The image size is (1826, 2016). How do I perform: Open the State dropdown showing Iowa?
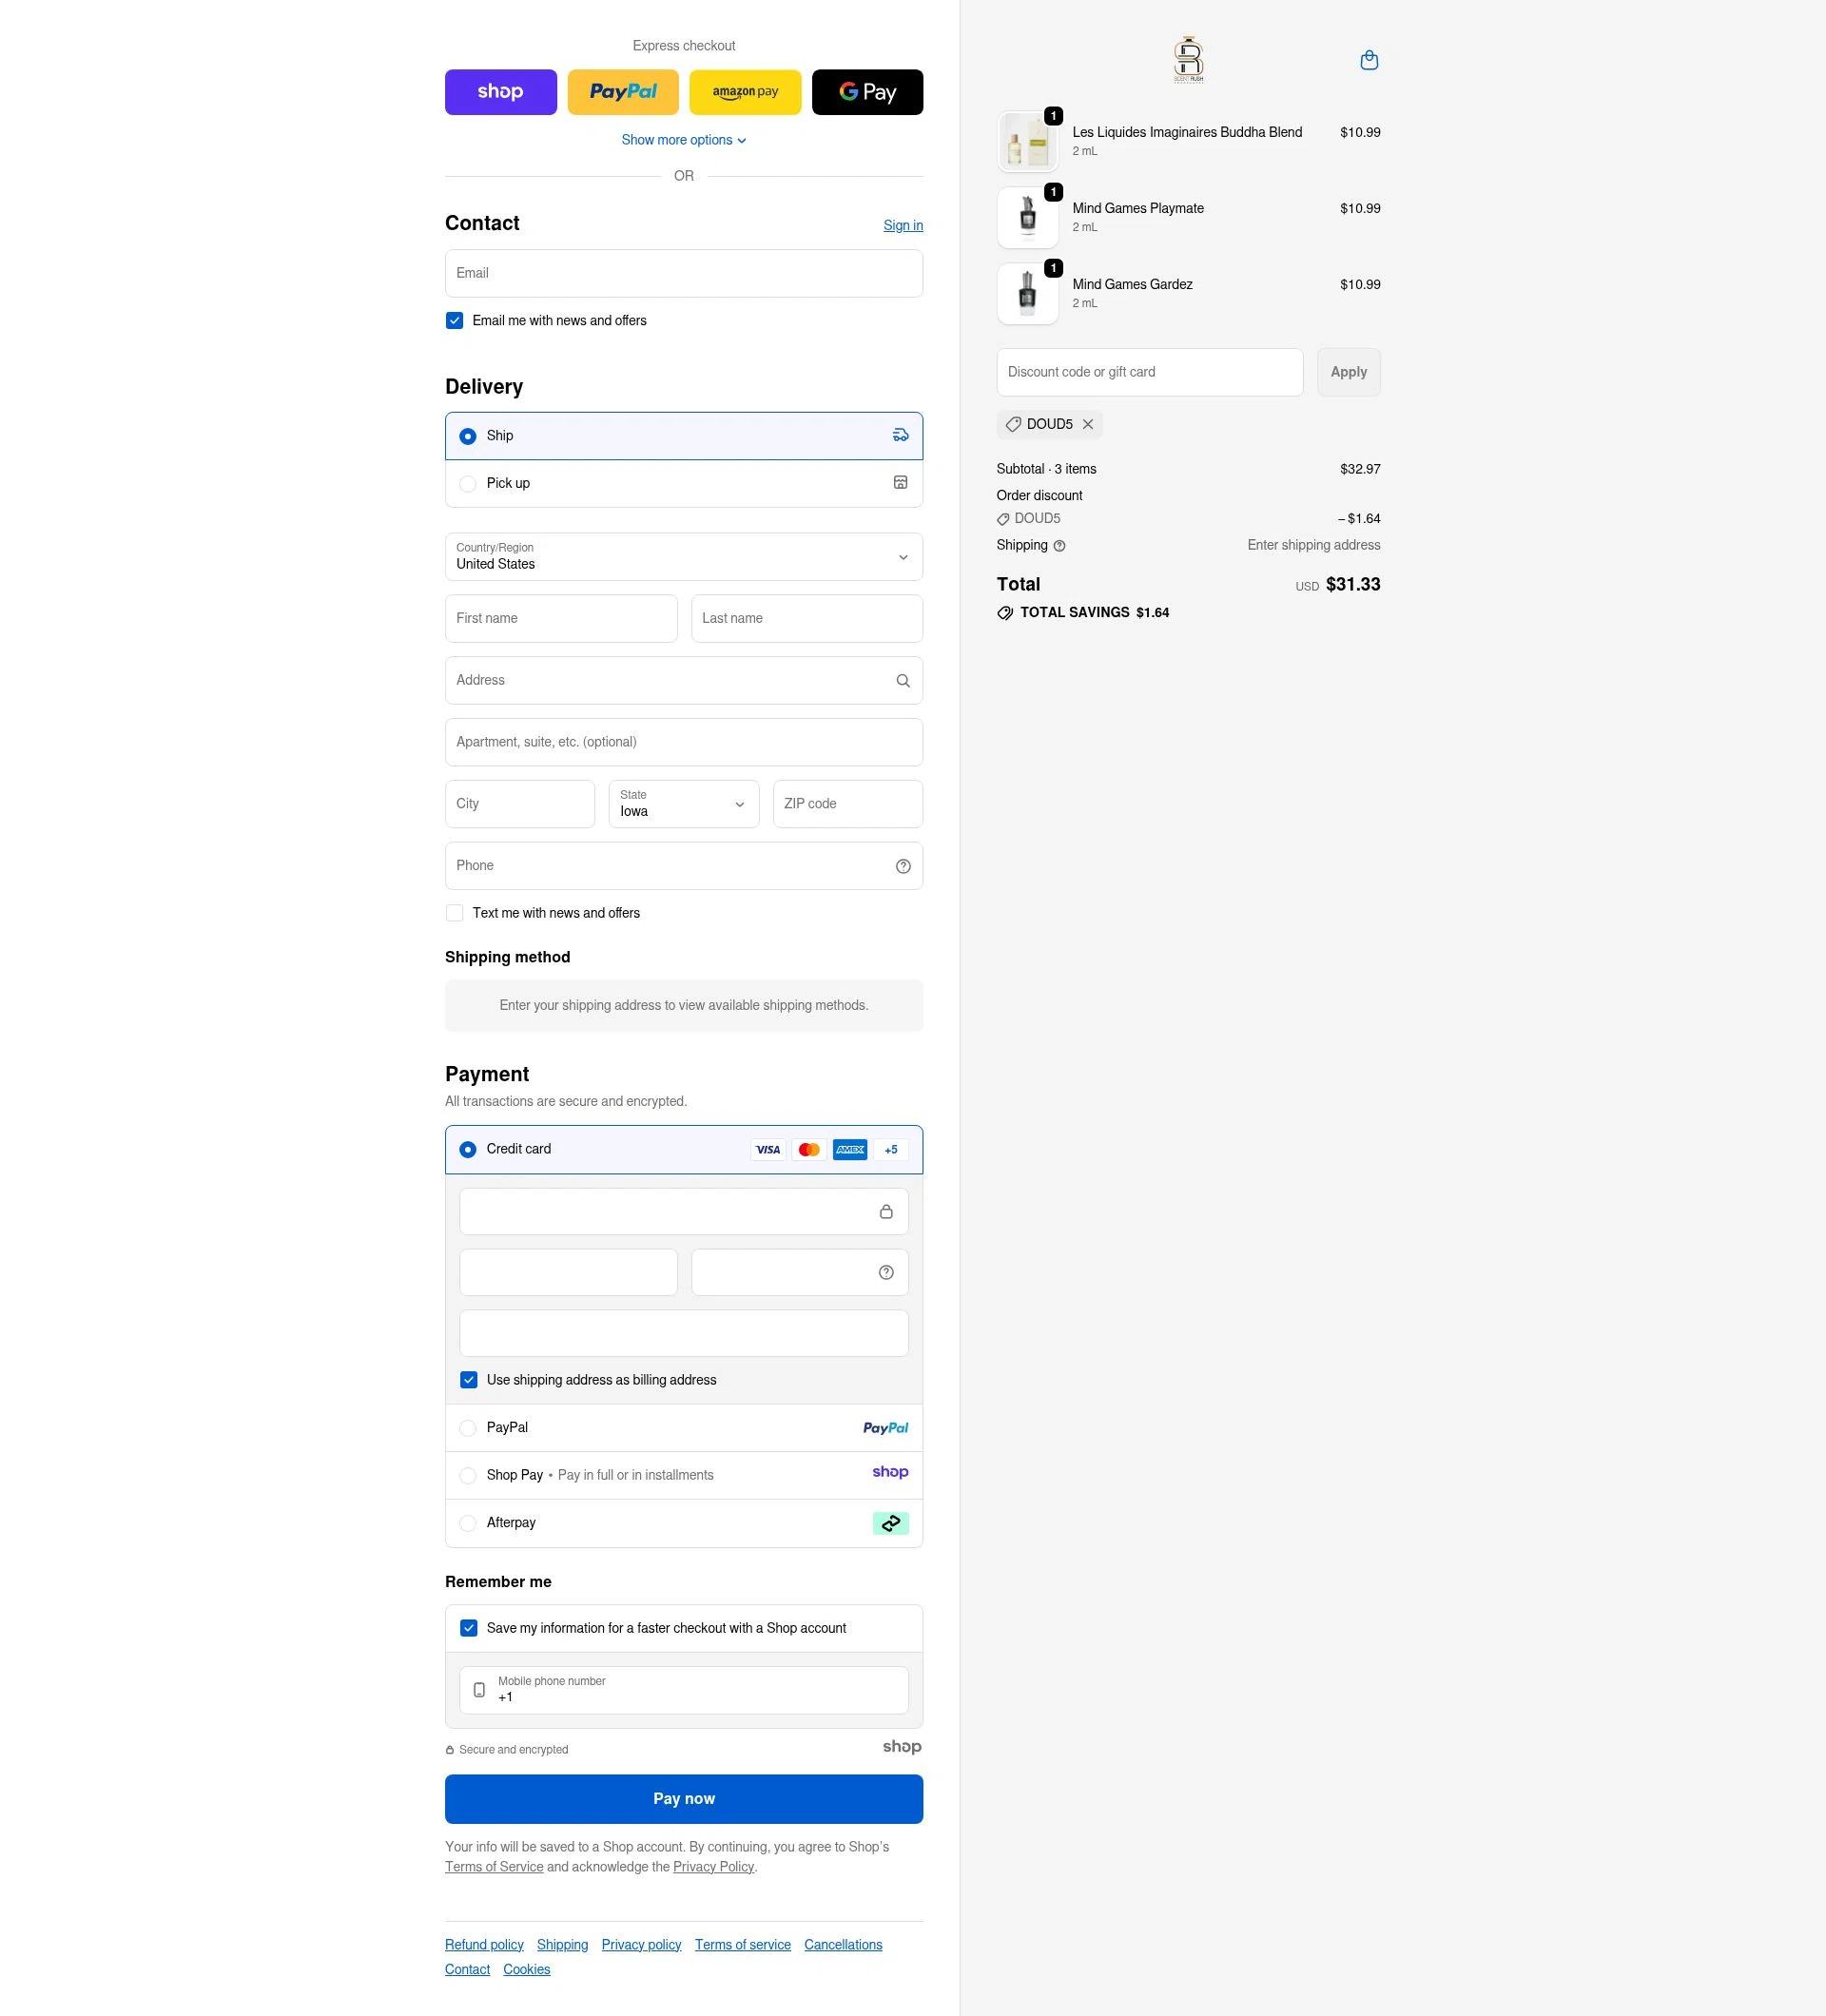pos(683,804)
